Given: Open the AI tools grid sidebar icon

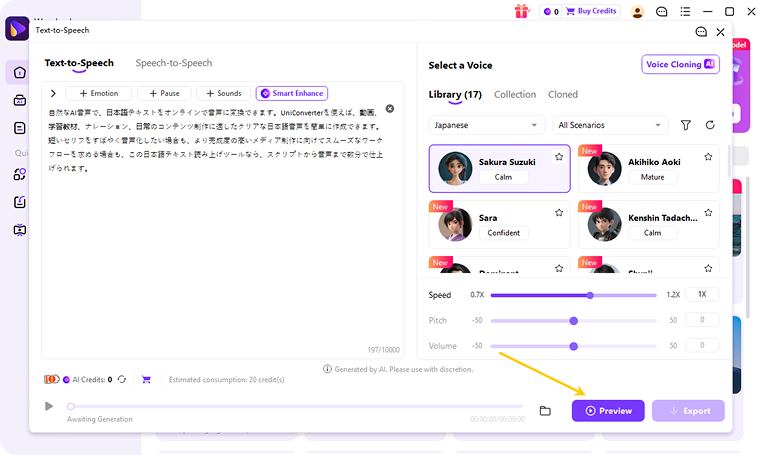Looking at the screenshot, I should point(19,174).
